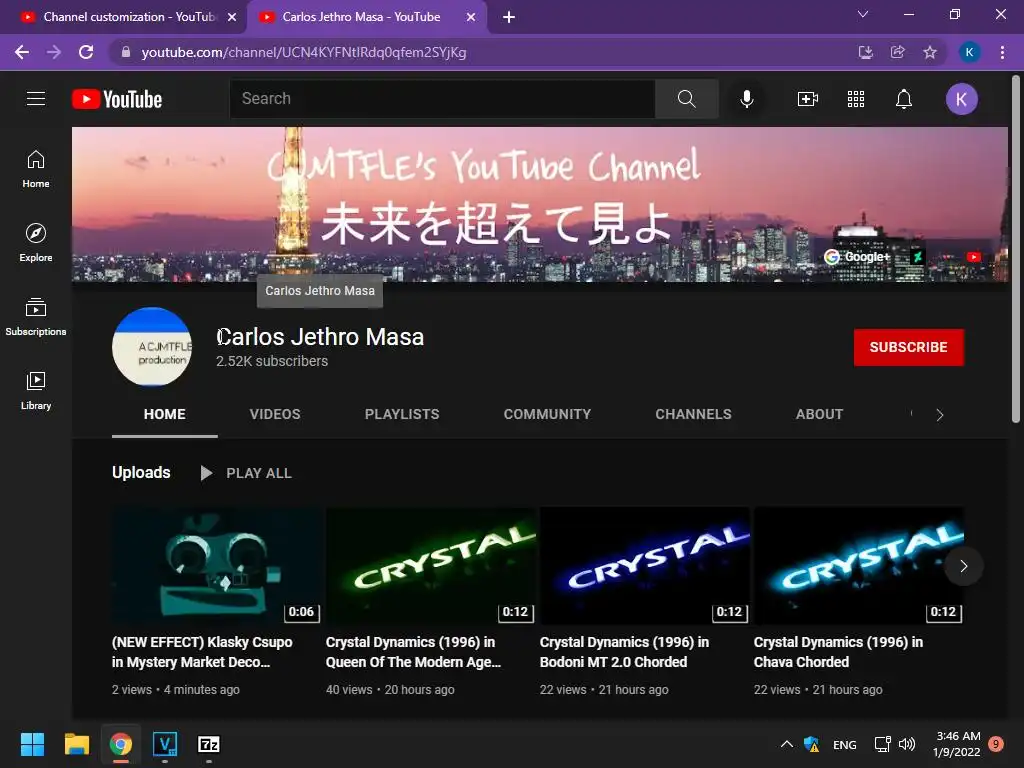The image size is (1024, 768).
Task: Open the Uploads section heading
Action: tap(141, 472)
